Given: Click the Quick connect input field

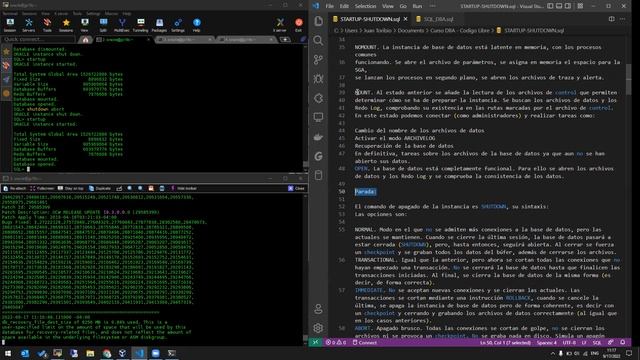Looking at the screenshot, I should point(39,40).
